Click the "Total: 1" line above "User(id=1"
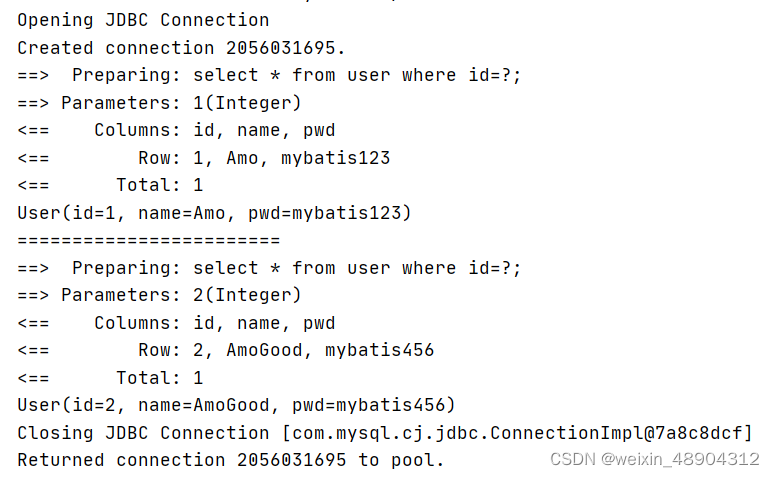The width and height of the screenshot is (774, 477). click(x=159, y=185)
